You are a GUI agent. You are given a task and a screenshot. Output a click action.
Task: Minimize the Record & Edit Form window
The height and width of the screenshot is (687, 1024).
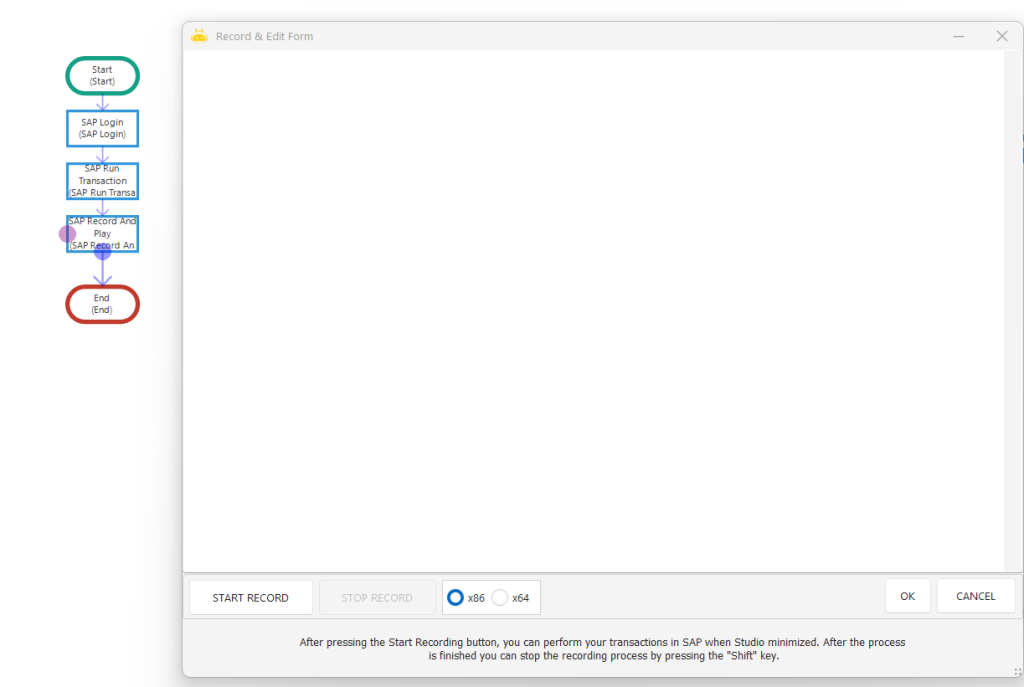(x=959, y=36)
